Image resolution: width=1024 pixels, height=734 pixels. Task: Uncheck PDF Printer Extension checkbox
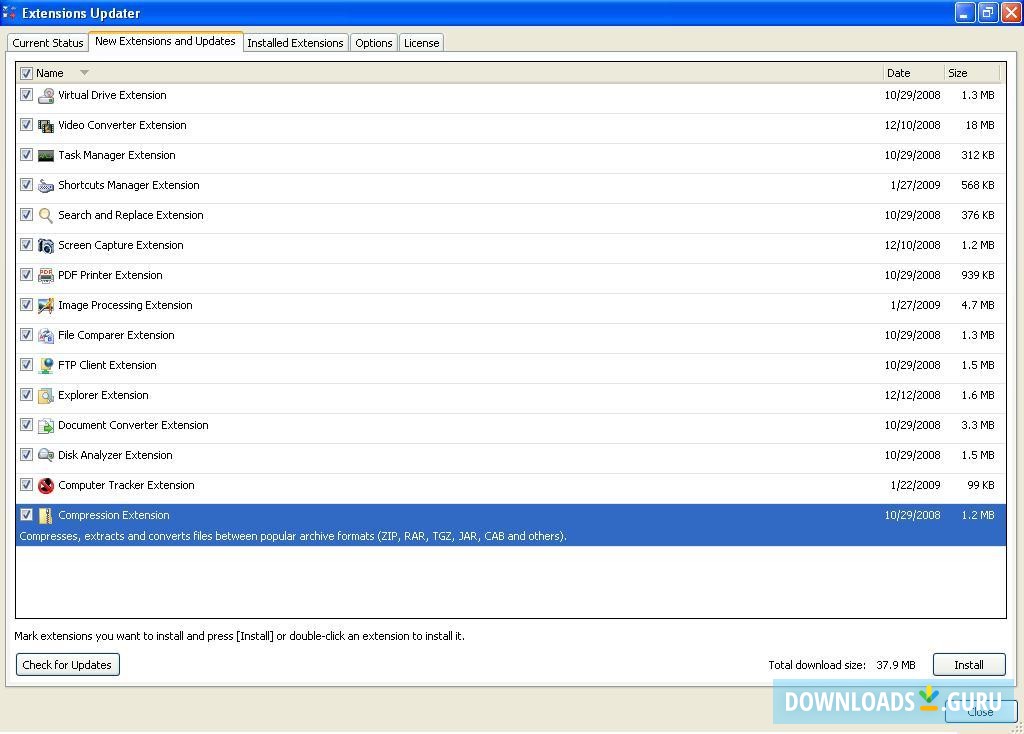26,275
